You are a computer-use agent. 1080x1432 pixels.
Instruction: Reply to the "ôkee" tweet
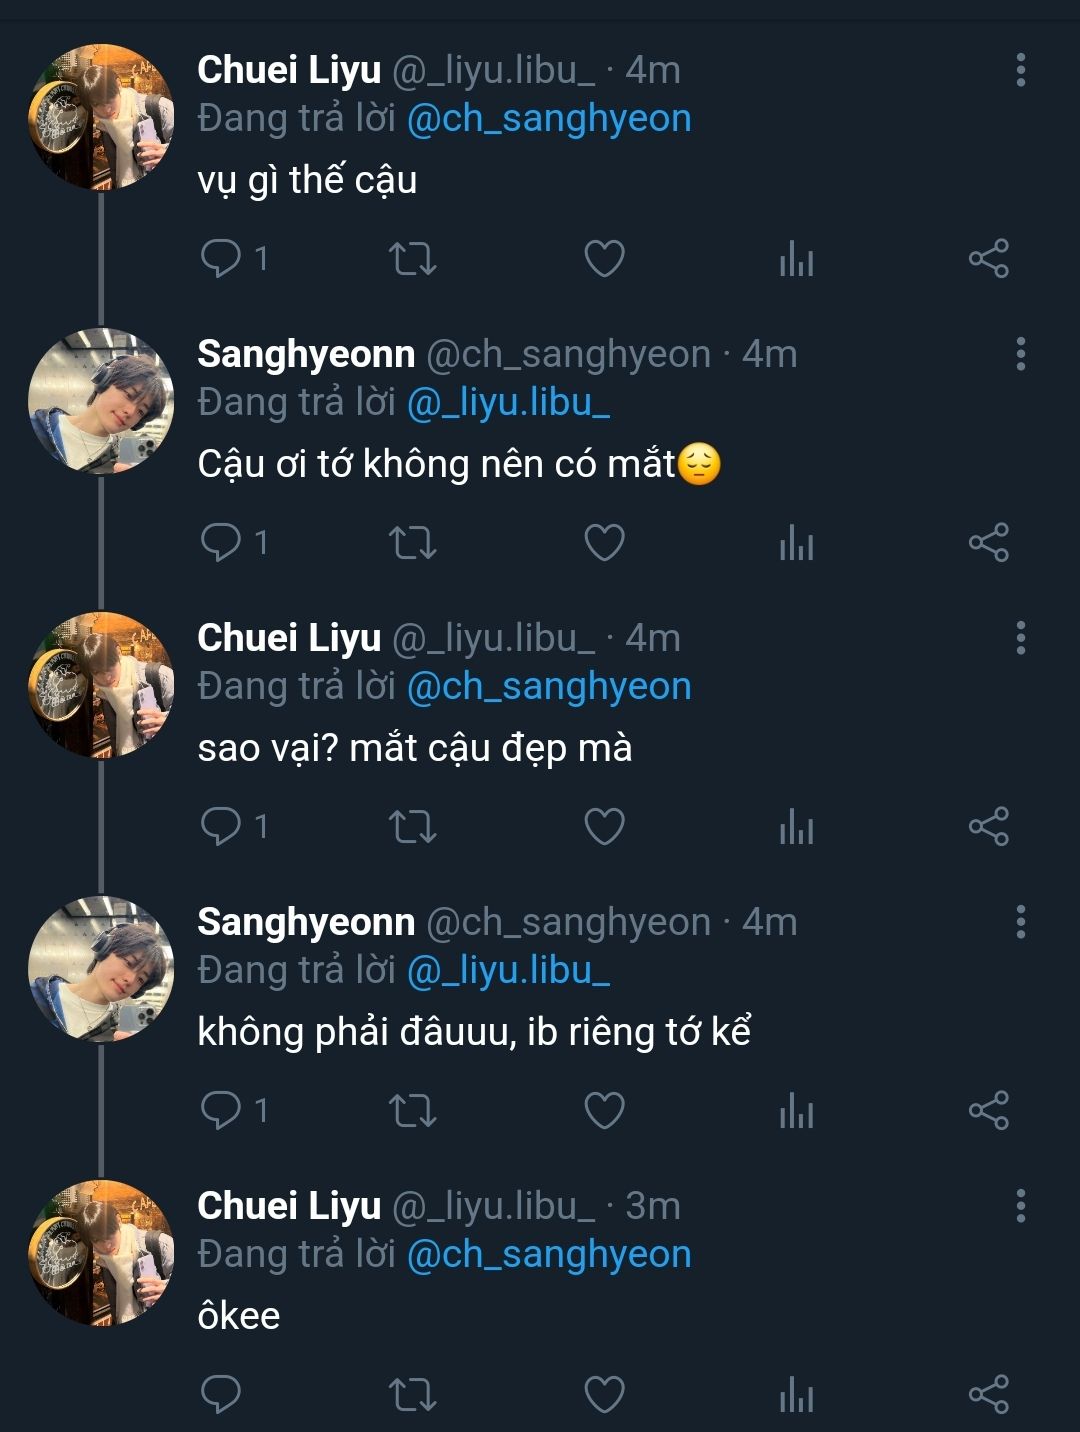221,1394
